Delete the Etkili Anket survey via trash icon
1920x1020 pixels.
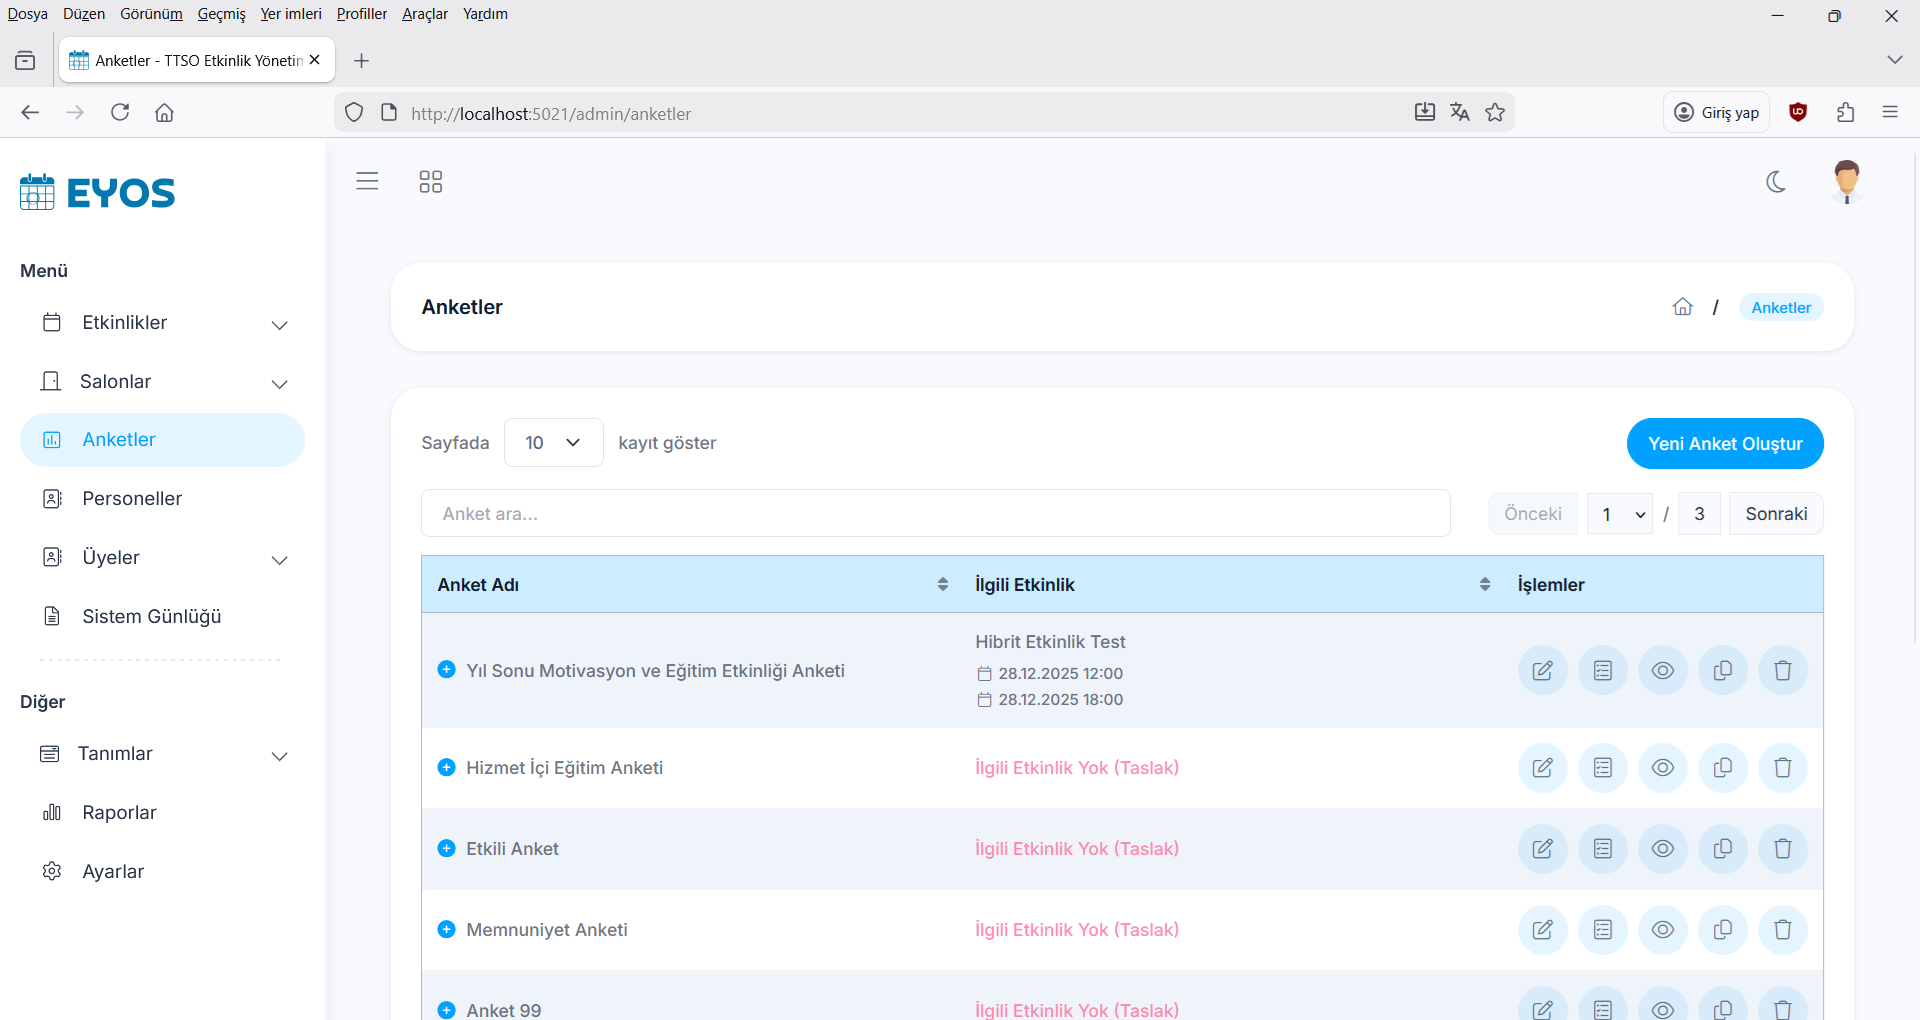(1782, 849)
